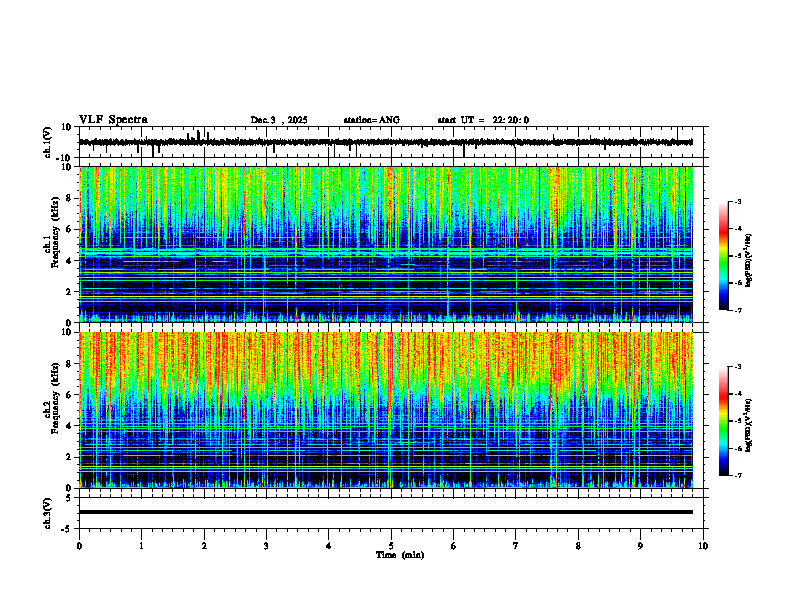Click time-axis tick label "7"
Screen dimensions: 792x612
point(516,546)
